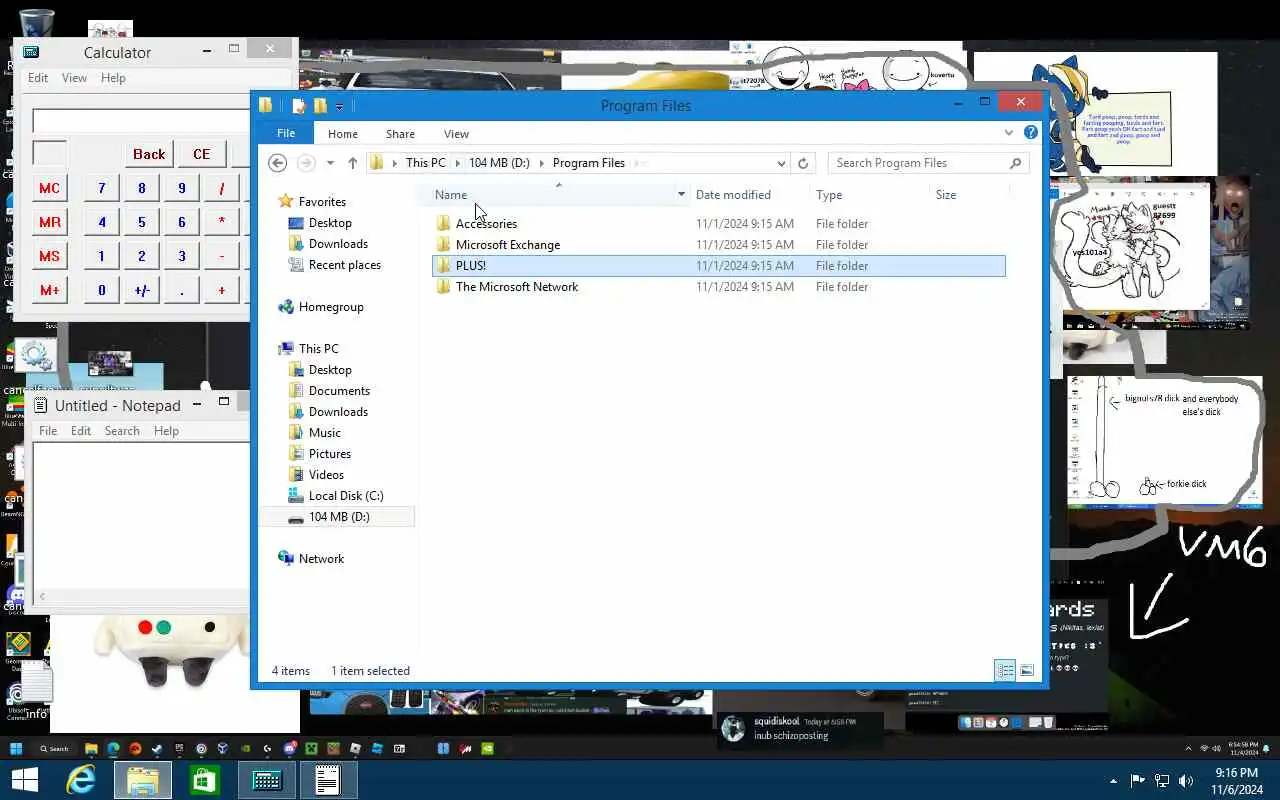Click Local Disk (C:) in navigation pane

click(x=345, y=496)
